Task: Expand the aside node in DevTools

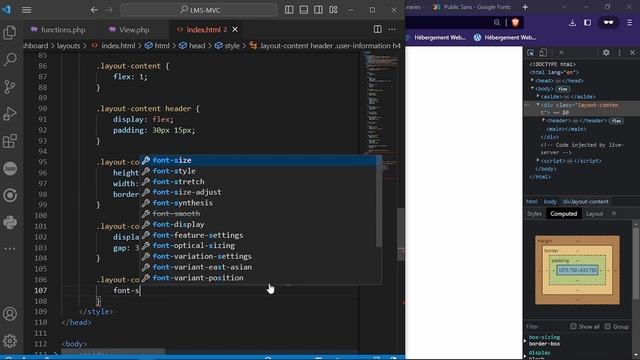Action: click(538, 96)
